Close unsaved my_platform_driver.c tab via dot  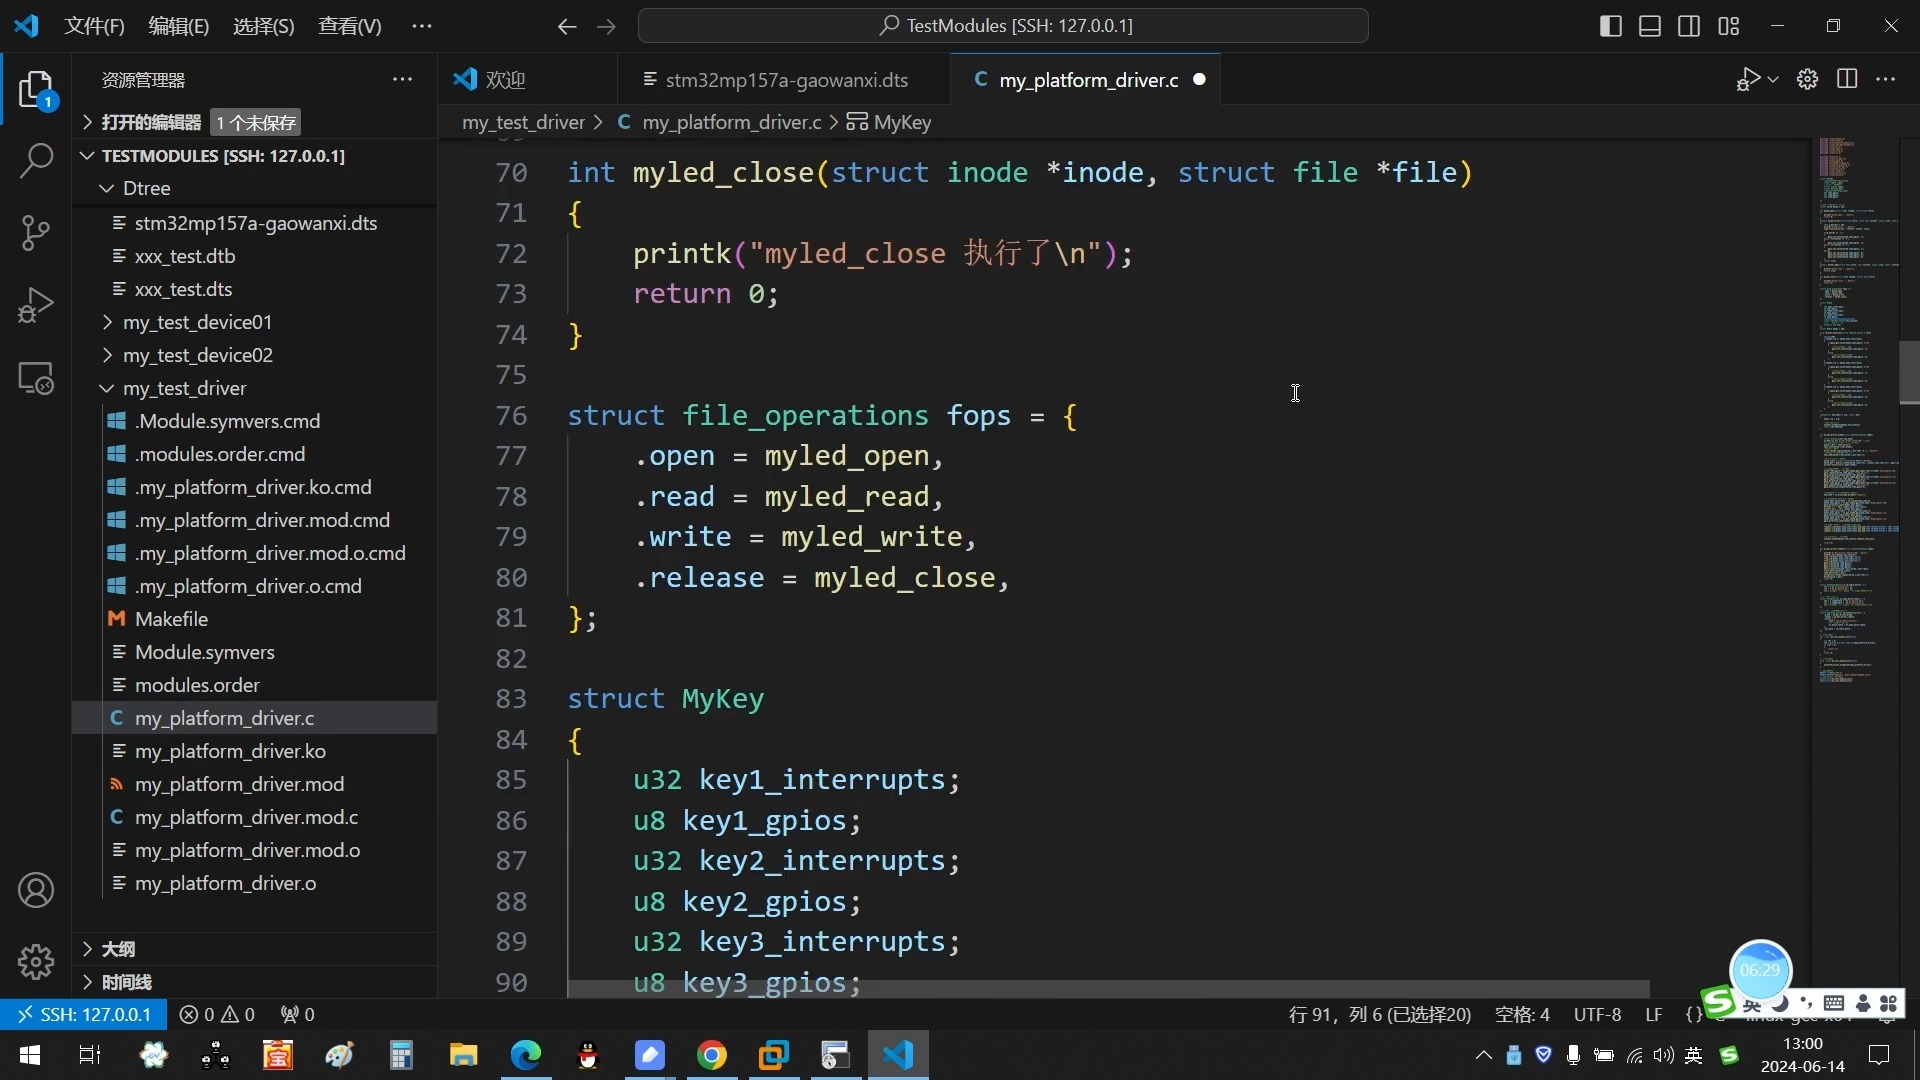(x=1199, y=79)
